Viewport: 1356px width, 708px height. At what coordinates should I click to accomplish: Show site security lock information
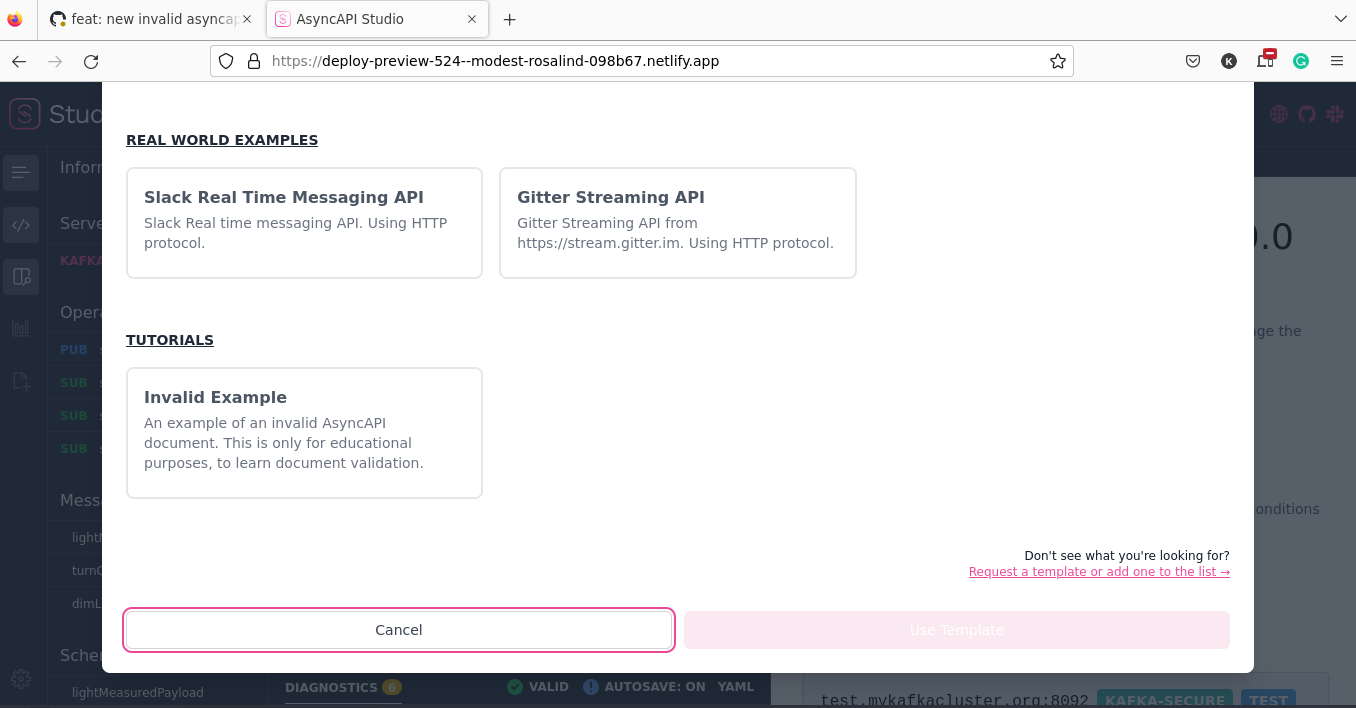pyautogui.click(x=253, y=61)
